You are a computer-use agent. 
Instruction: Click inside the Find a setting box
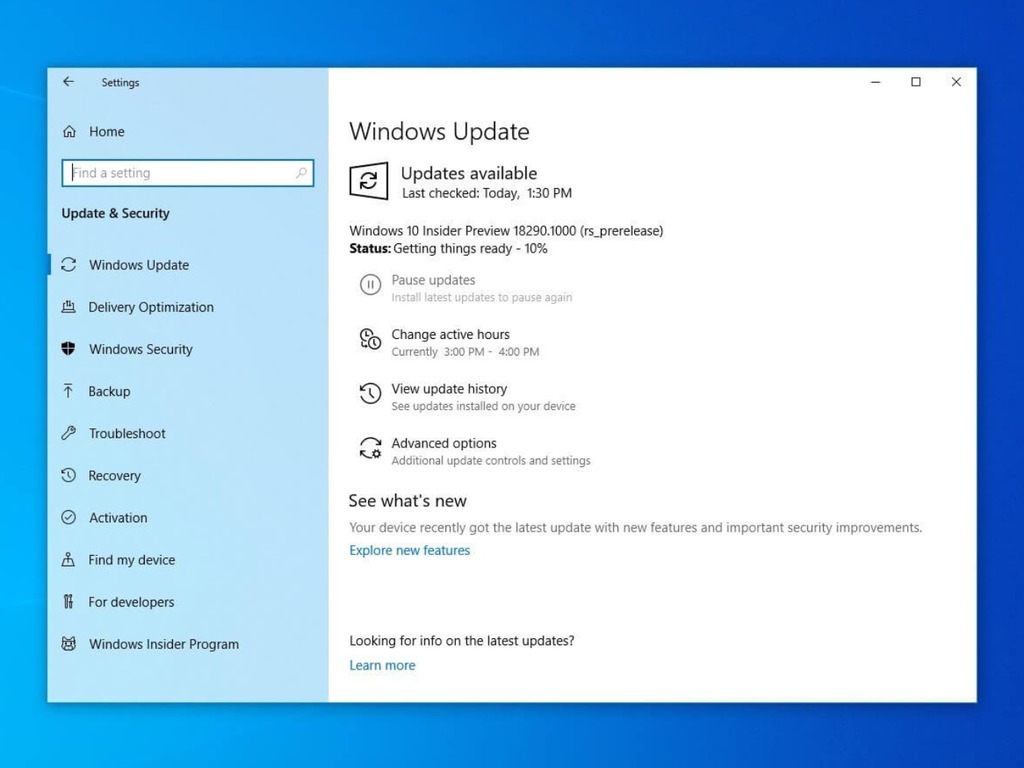187,173
